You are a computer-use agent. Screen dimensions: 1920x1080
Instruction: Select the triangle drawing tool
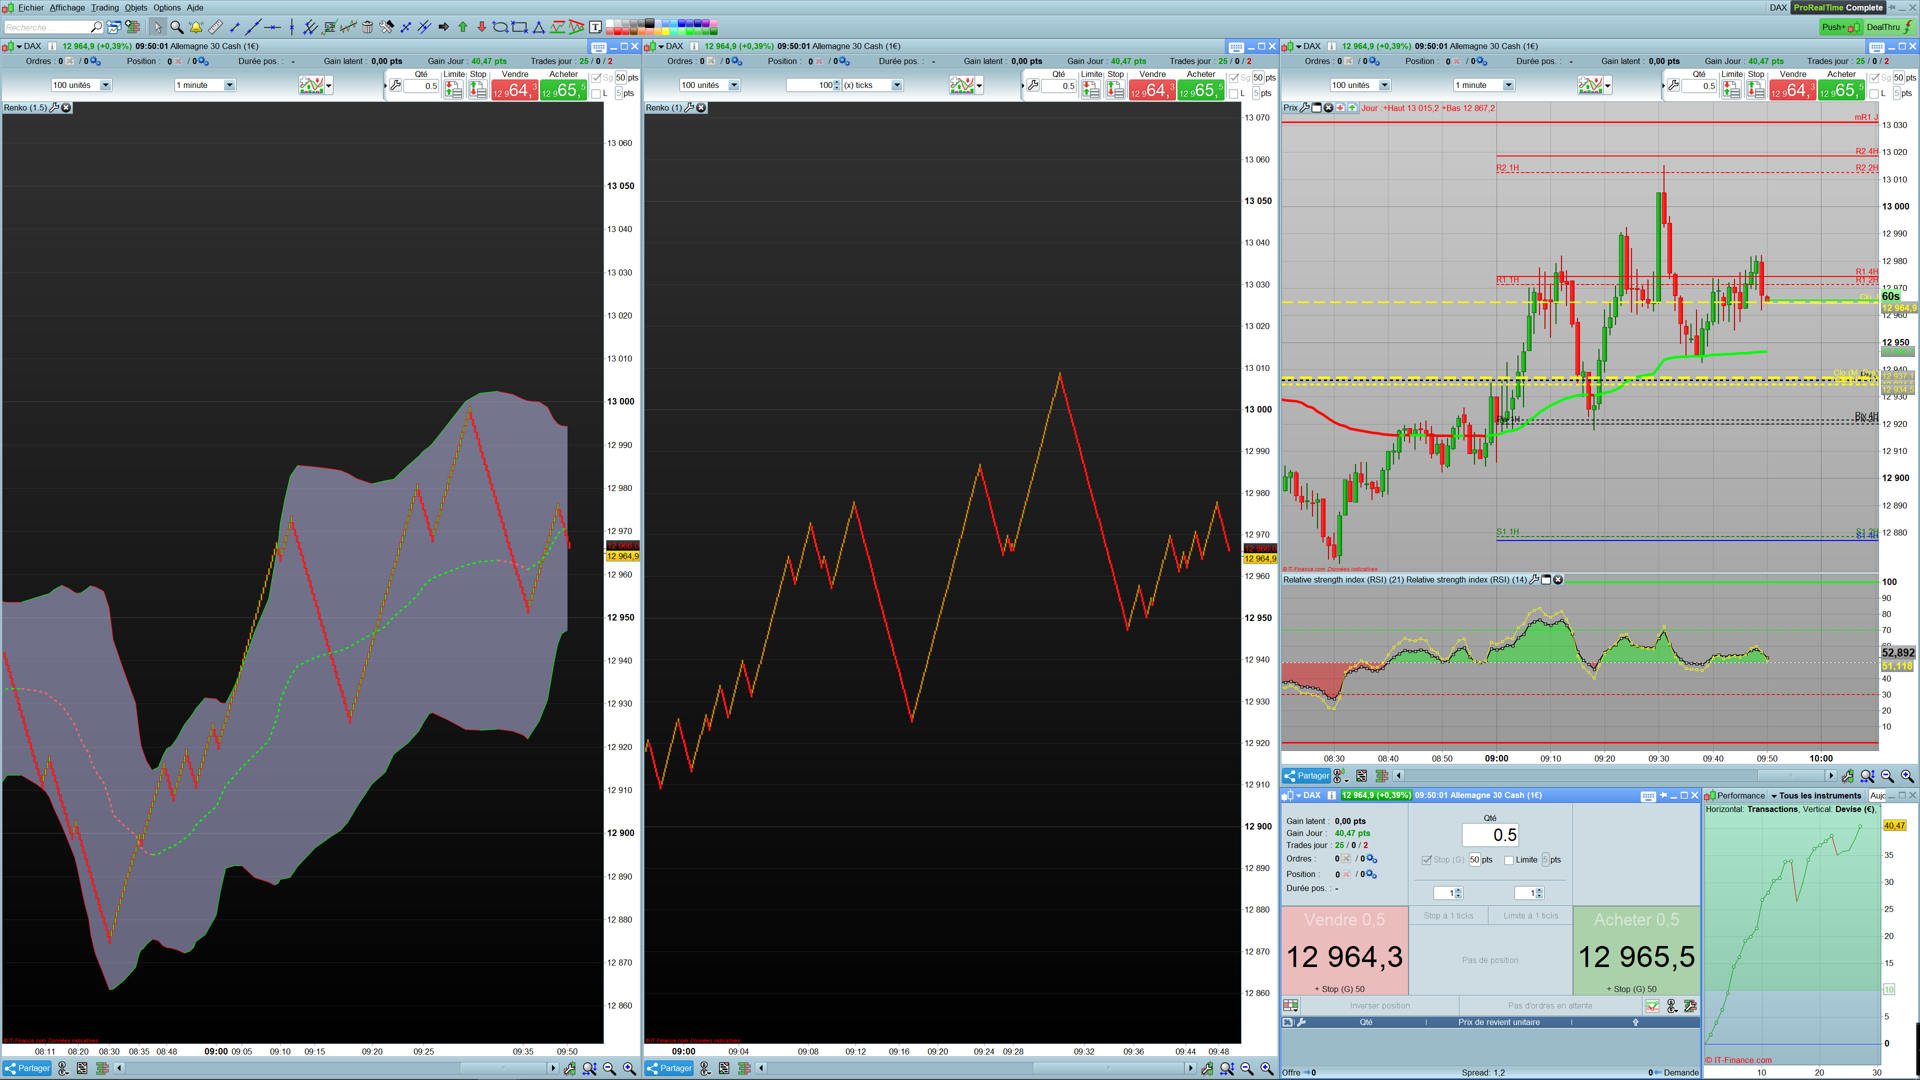click(x=538, y=27)
